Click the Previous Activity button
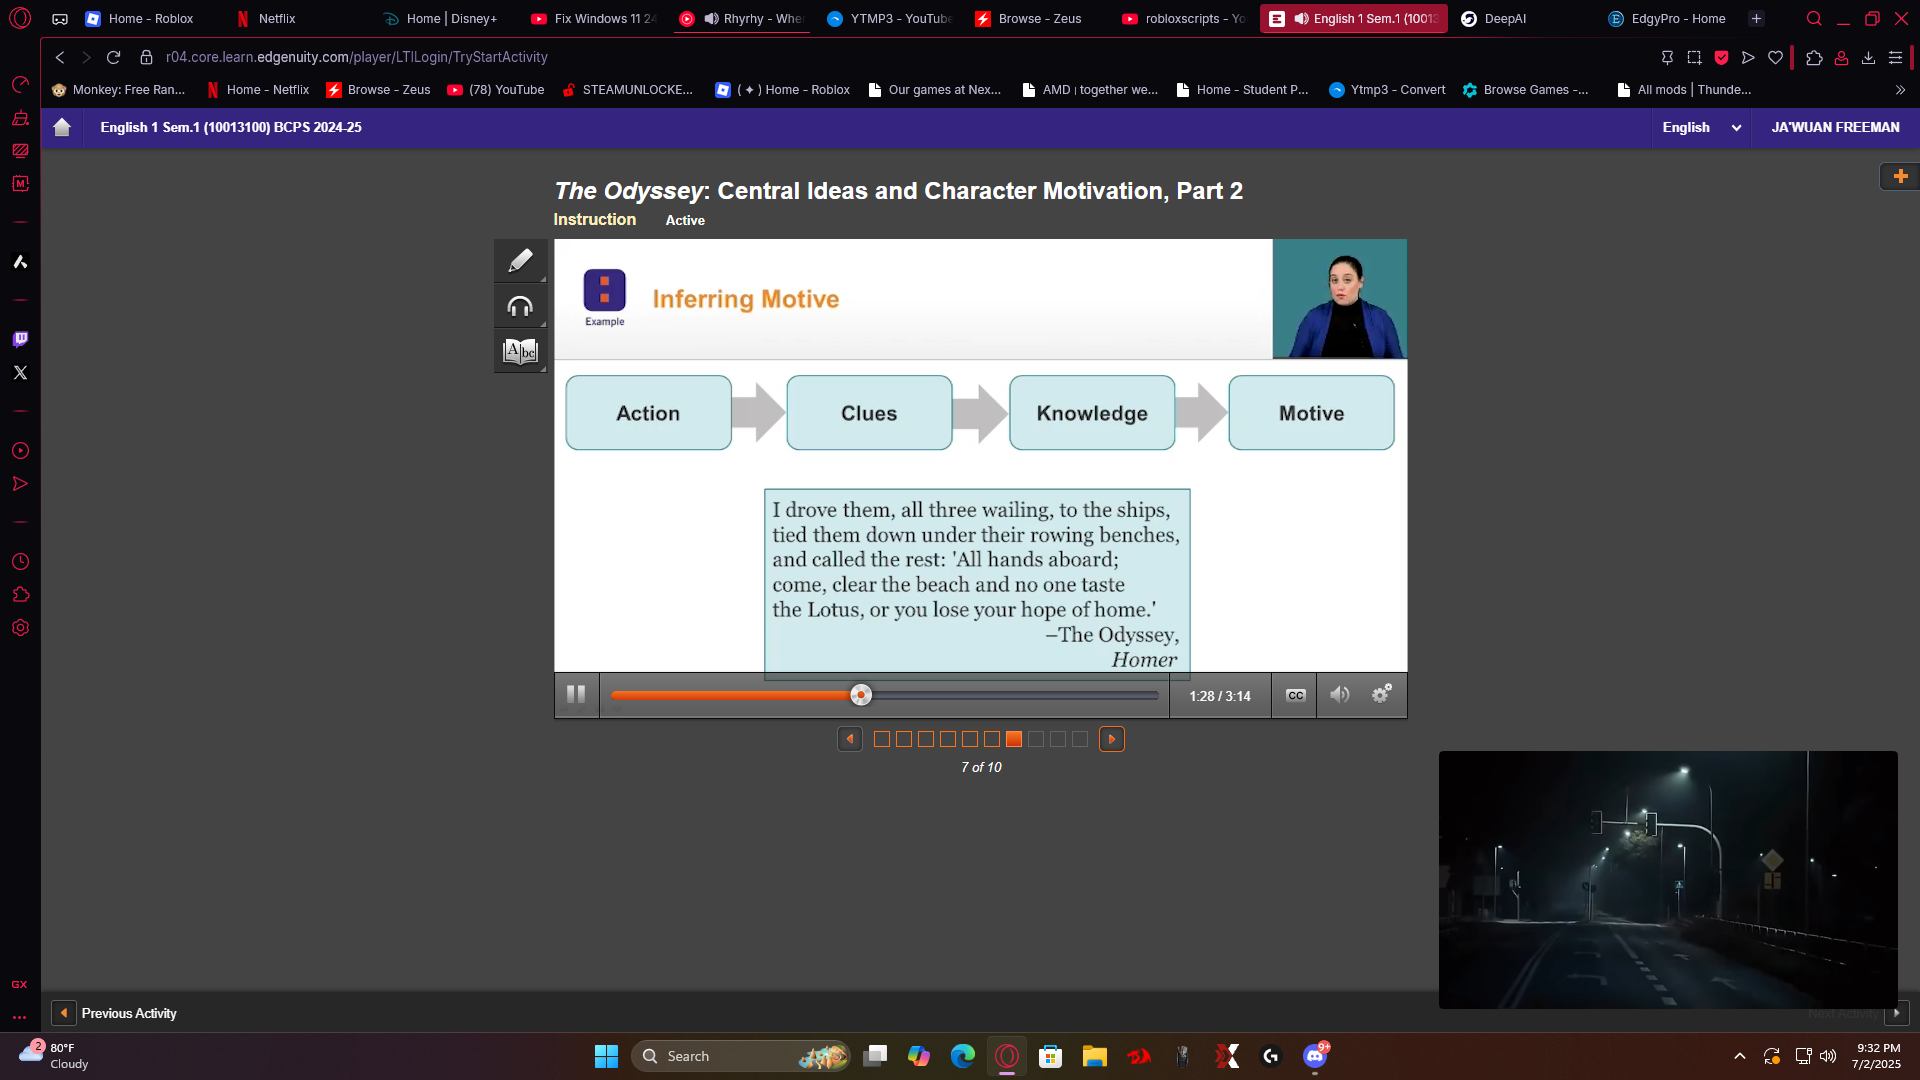Viewport: 1920px width, 1080px height. pyautogui.click(x=114, y=1013)
